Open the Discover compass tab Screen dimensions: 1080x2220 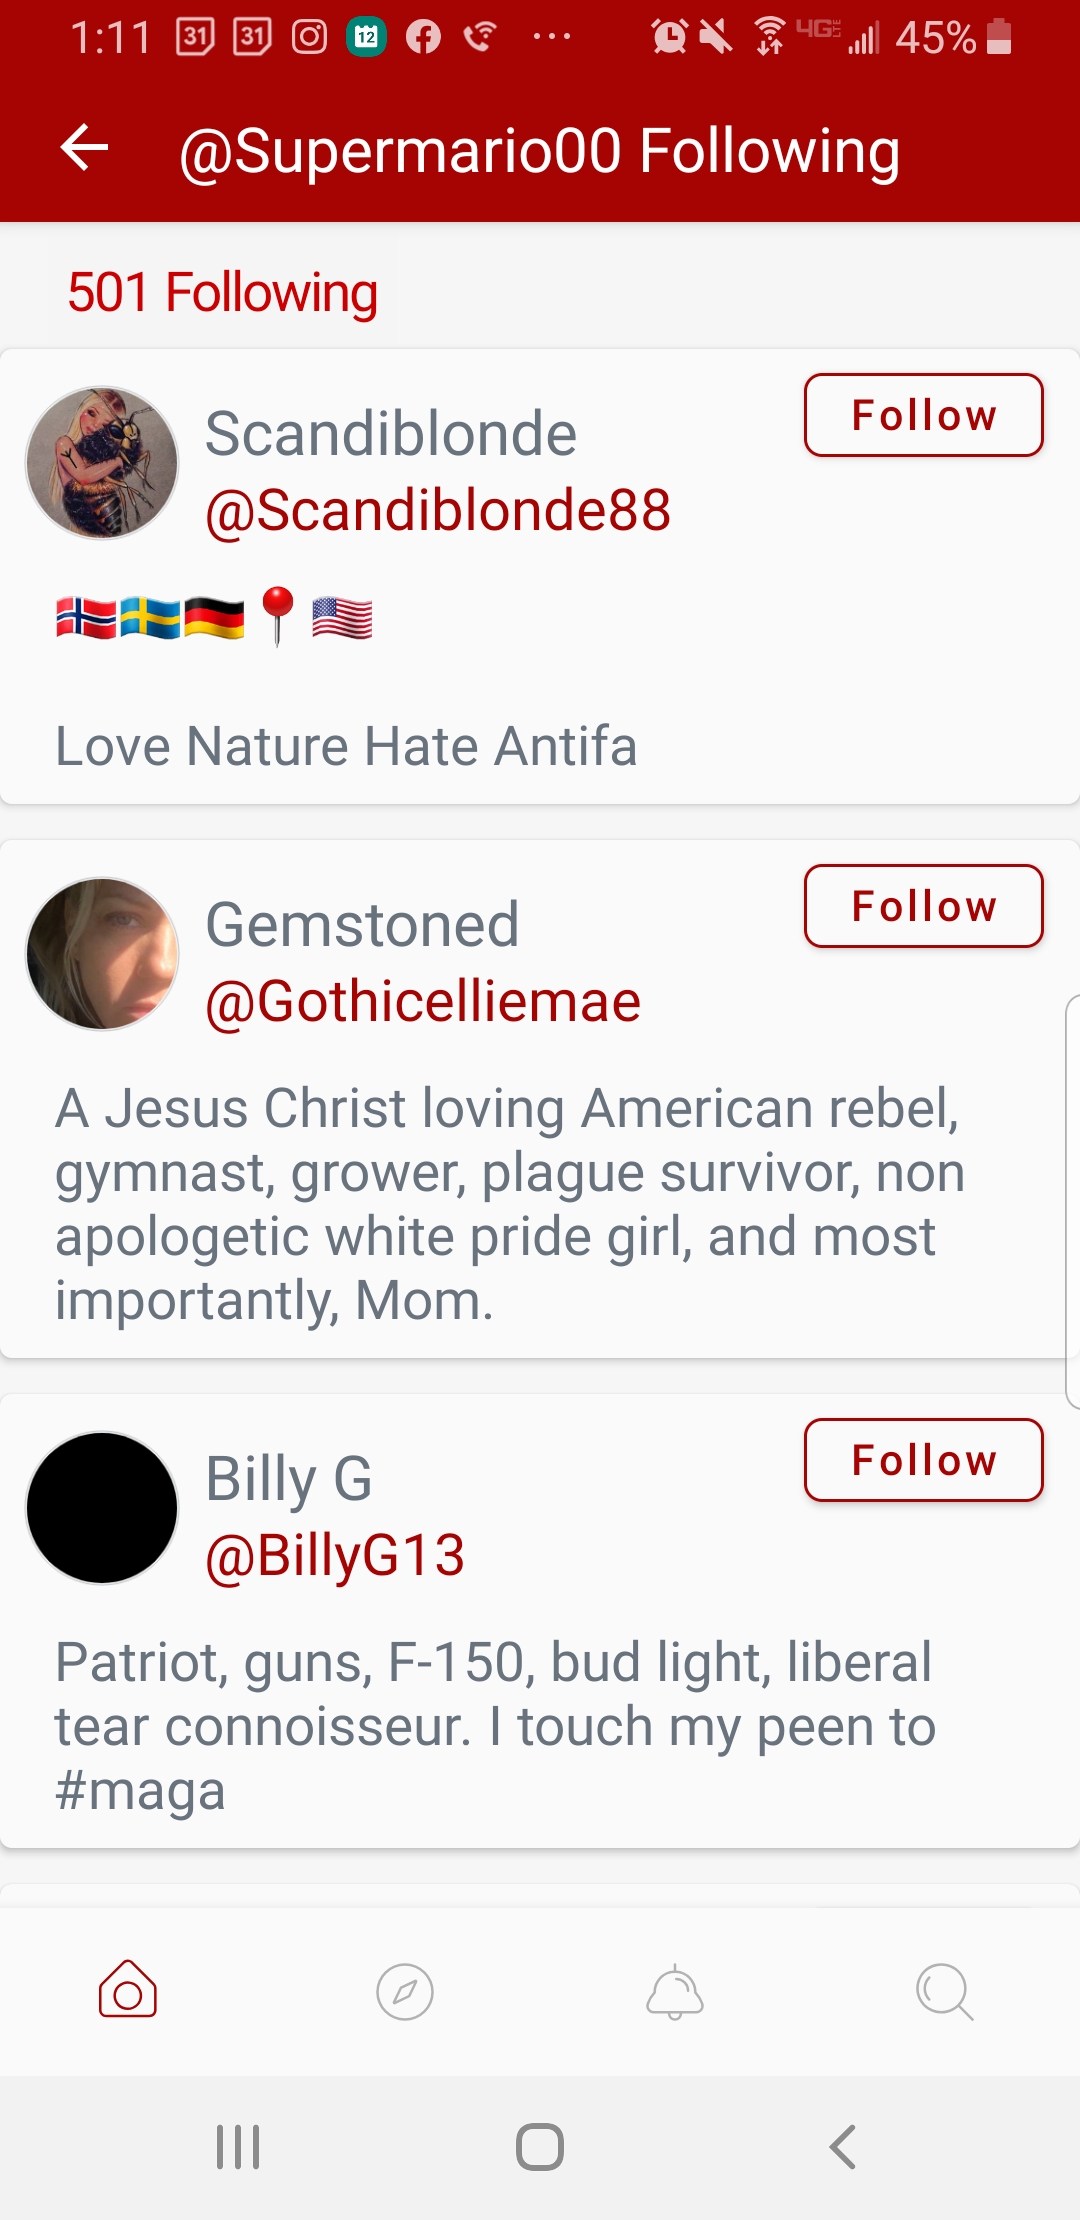pyautogui.click(x=404, y=1992)
